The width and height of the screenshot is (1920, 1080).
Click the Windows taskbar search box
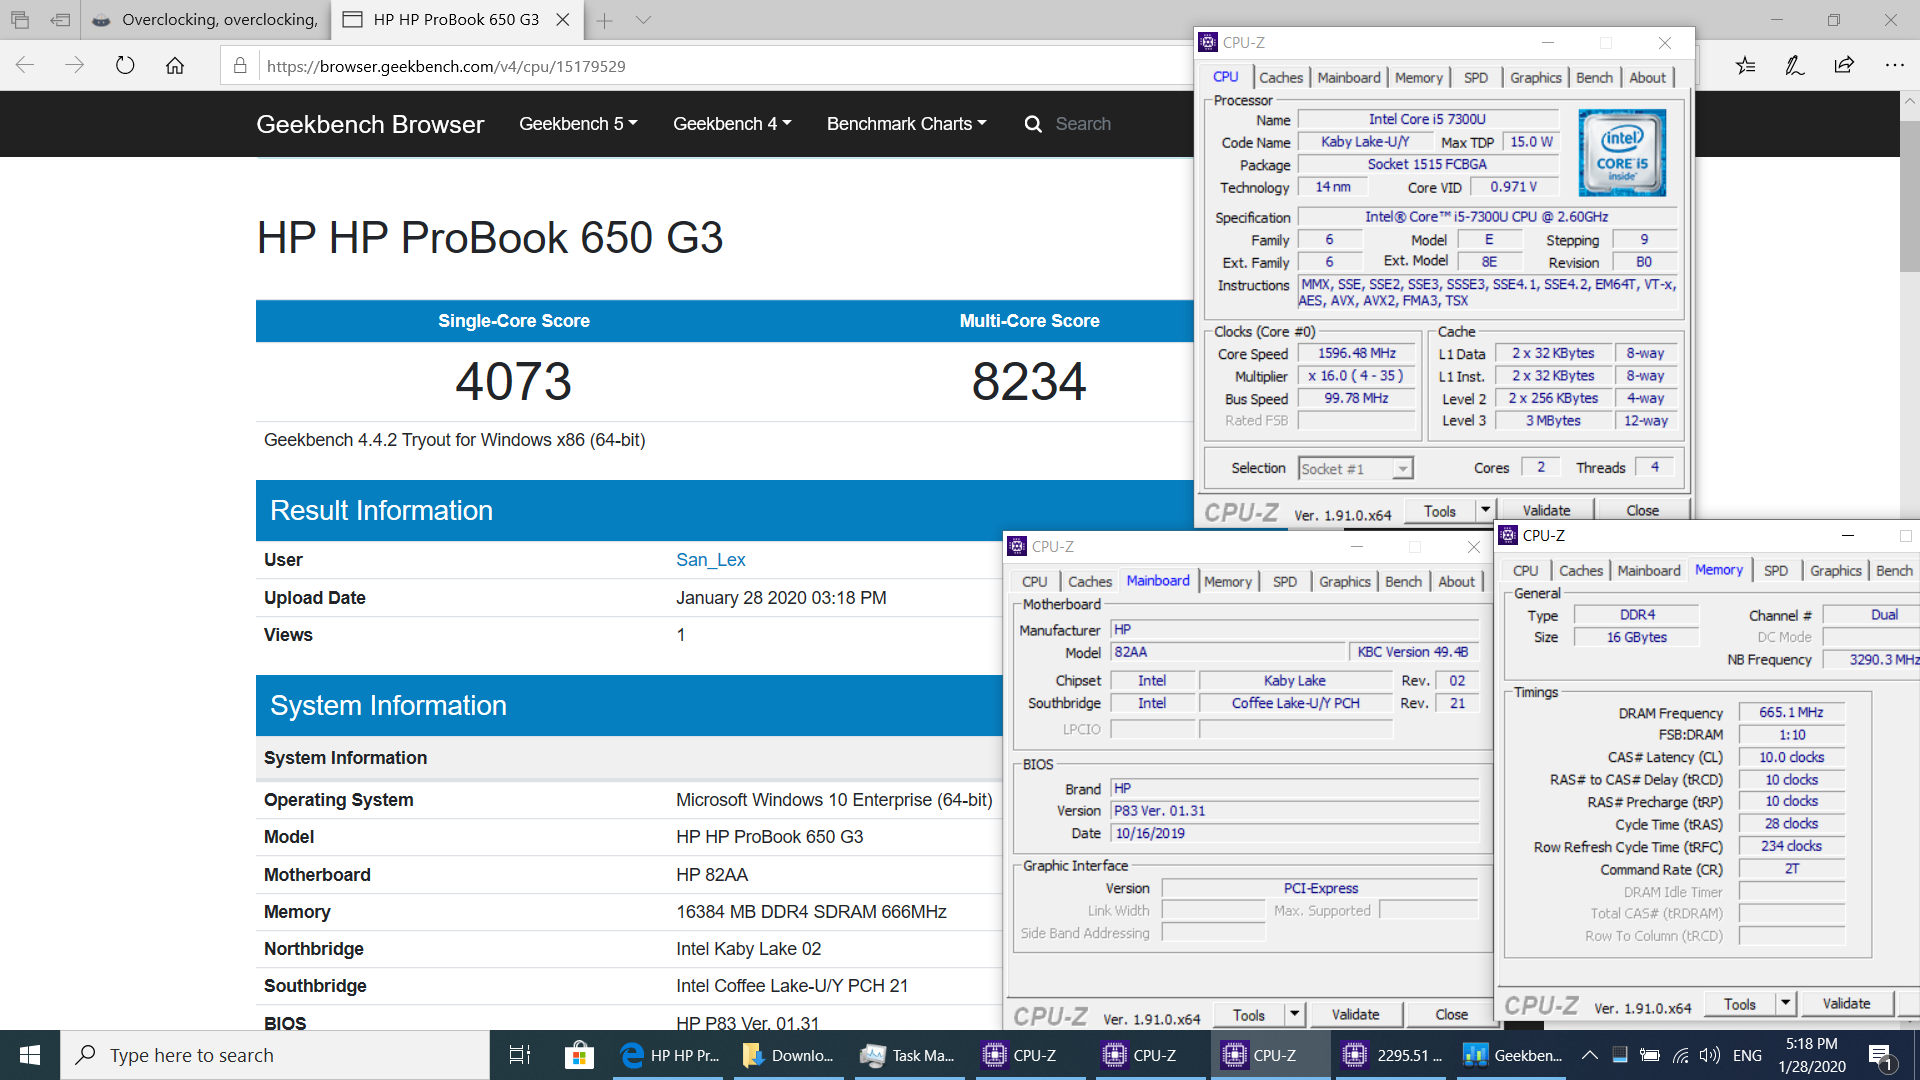[x=275, y=1055]
